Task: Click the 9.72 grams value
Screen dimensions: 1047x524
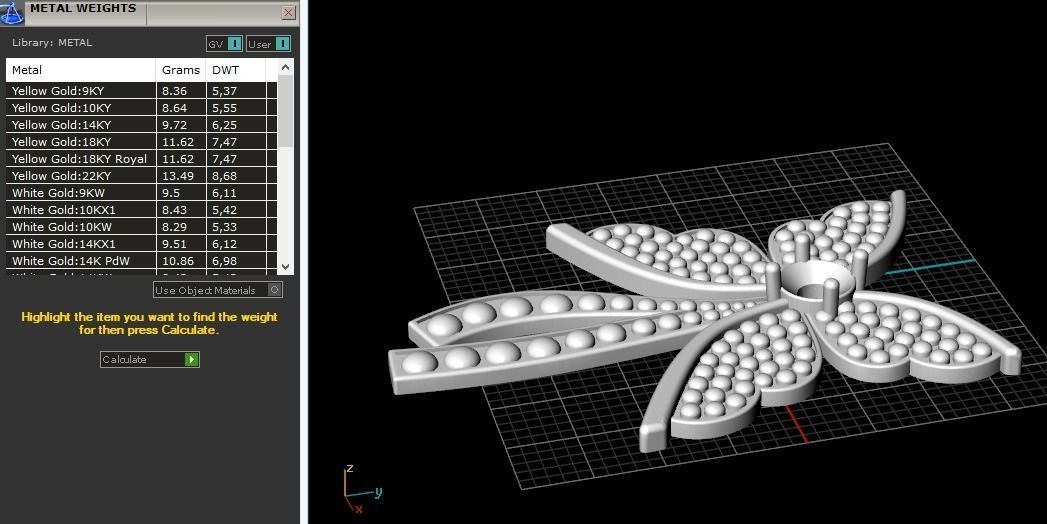Action: (x=174, y=125)
